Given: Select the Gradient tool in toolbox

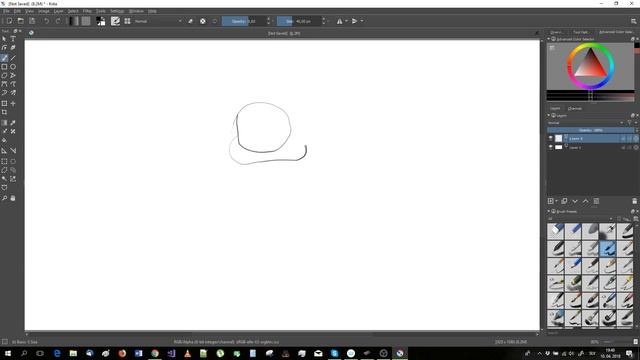Looking at the screenshot, I should coord(4,122).
